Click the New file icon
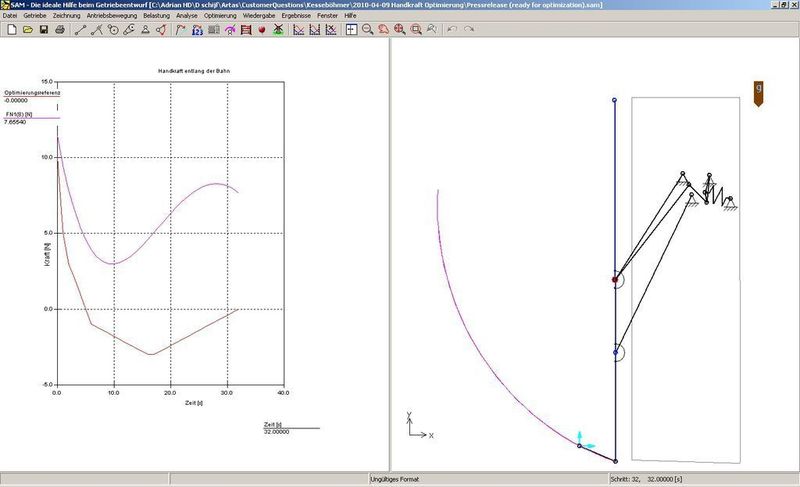The height and width of the screenshot is (487, 800). coord(10,30)
